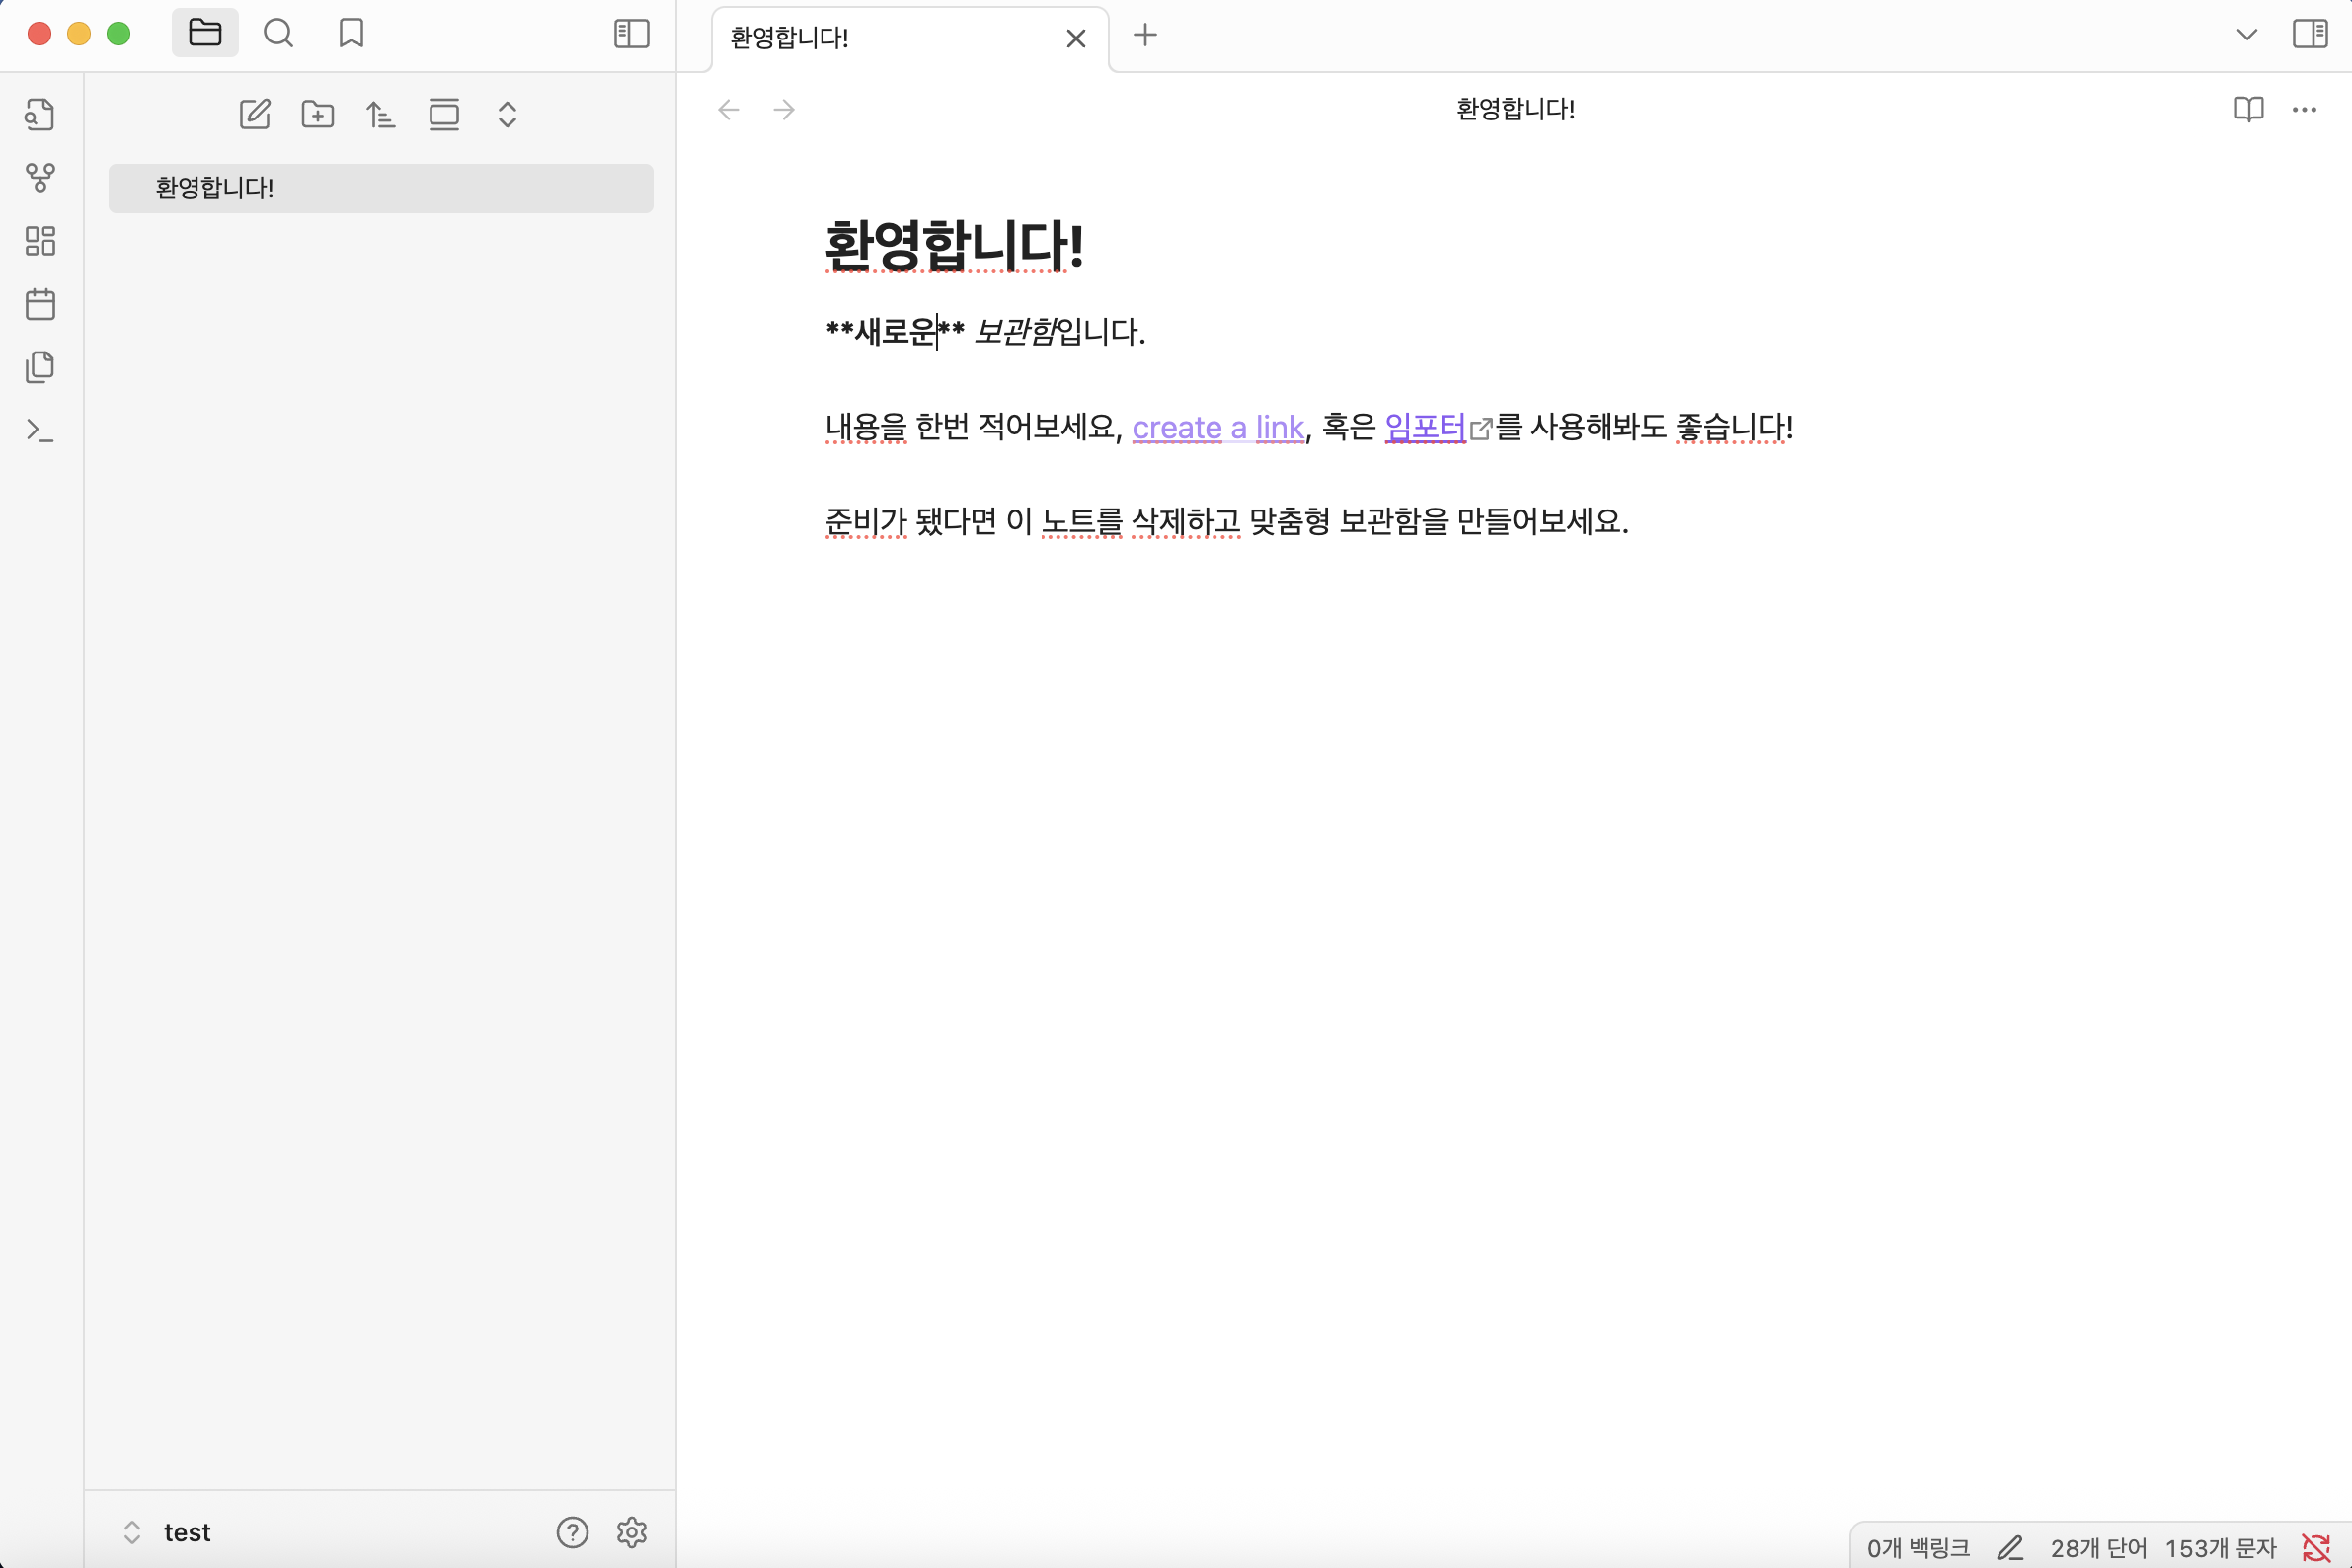Open the search pane icon
This screenshot has height=1568, width=2352.
pos(278,33)
